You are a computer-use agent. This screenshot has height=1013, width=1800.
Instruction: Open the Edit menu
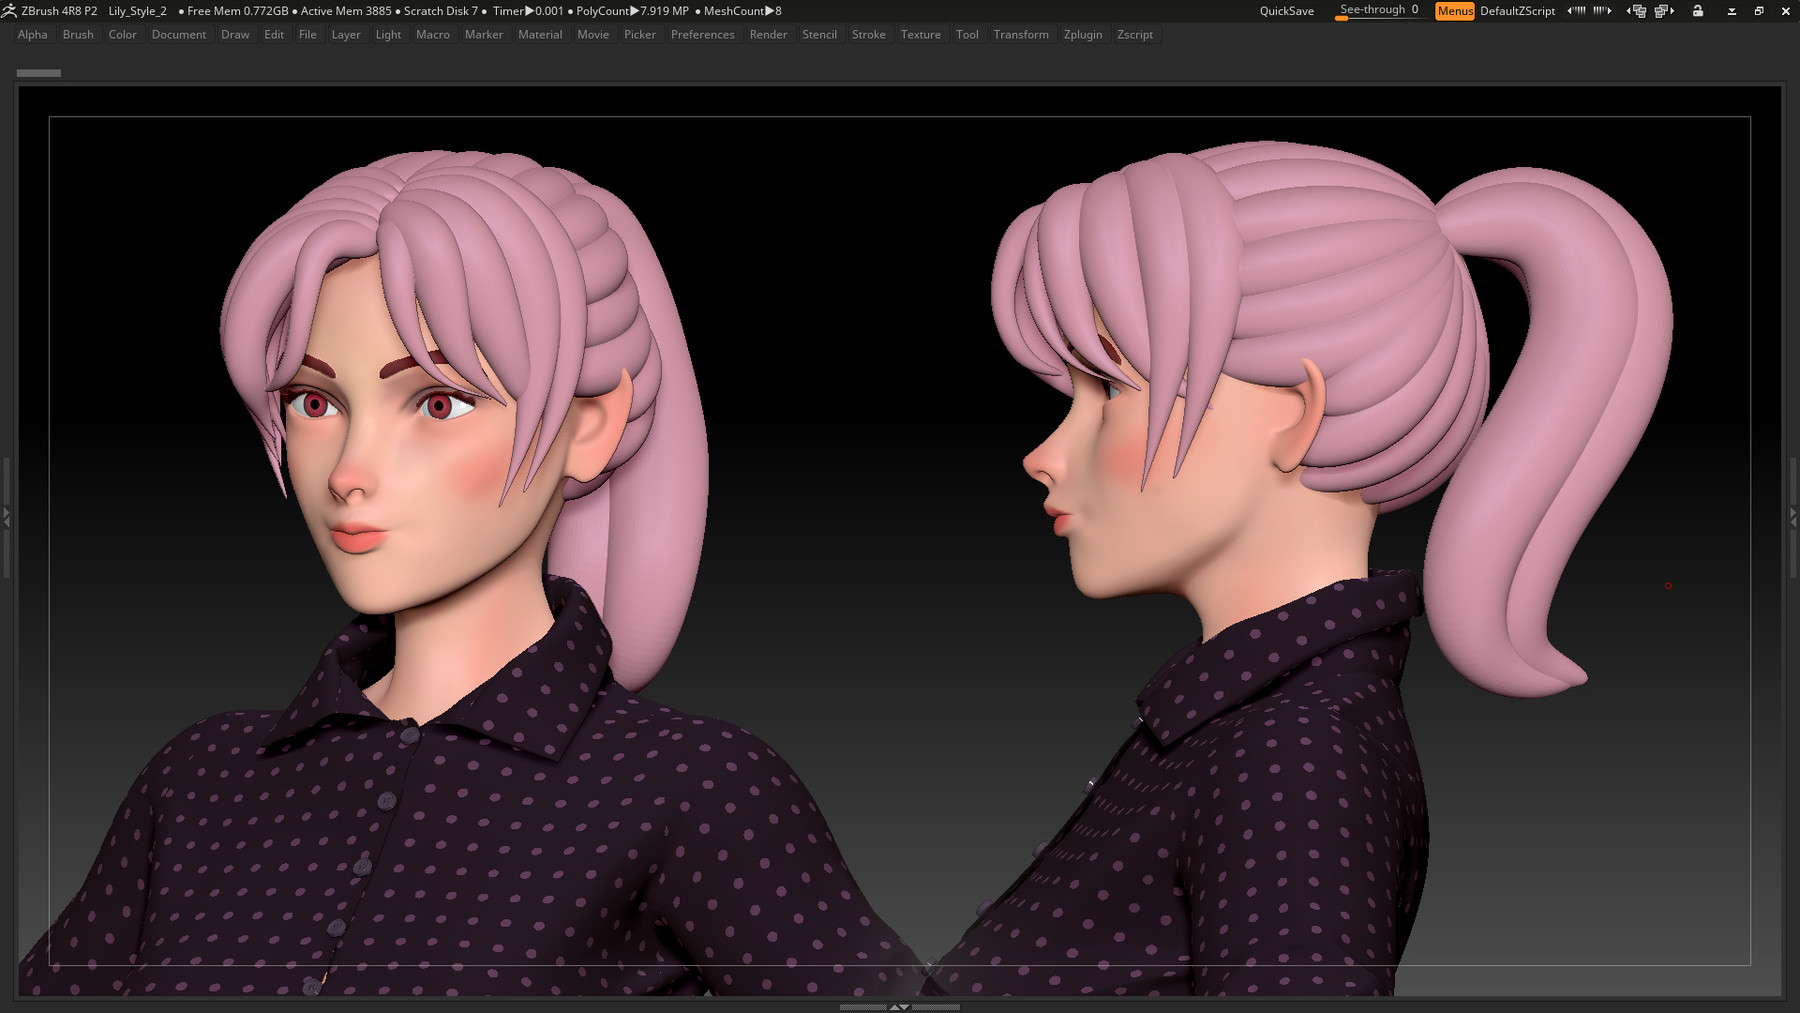point(274,35)
